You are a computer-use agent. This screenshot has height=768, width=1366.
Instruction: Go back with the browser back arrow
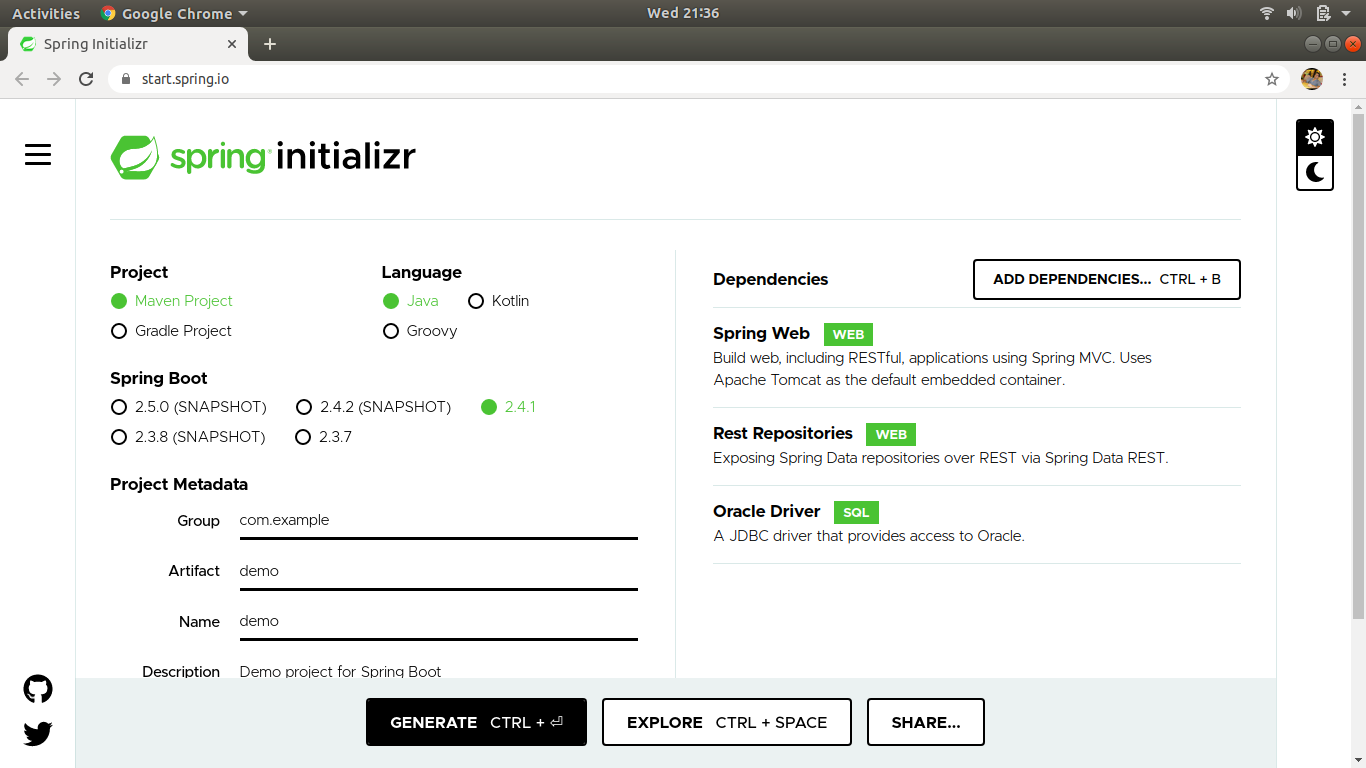(22, 79)
